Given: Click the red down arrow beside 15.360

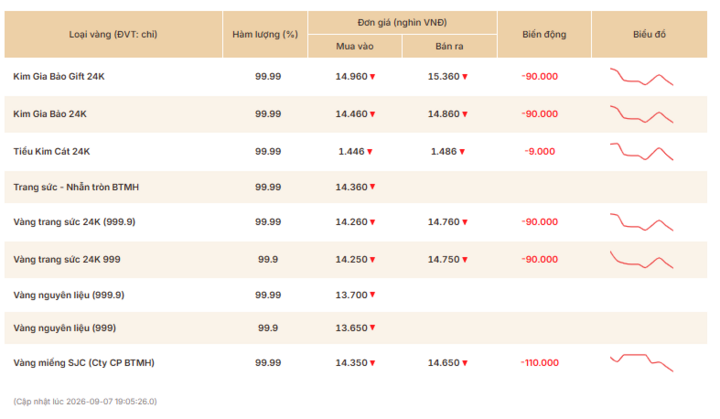Looking at the screenshot, I should tap(465, 77).
